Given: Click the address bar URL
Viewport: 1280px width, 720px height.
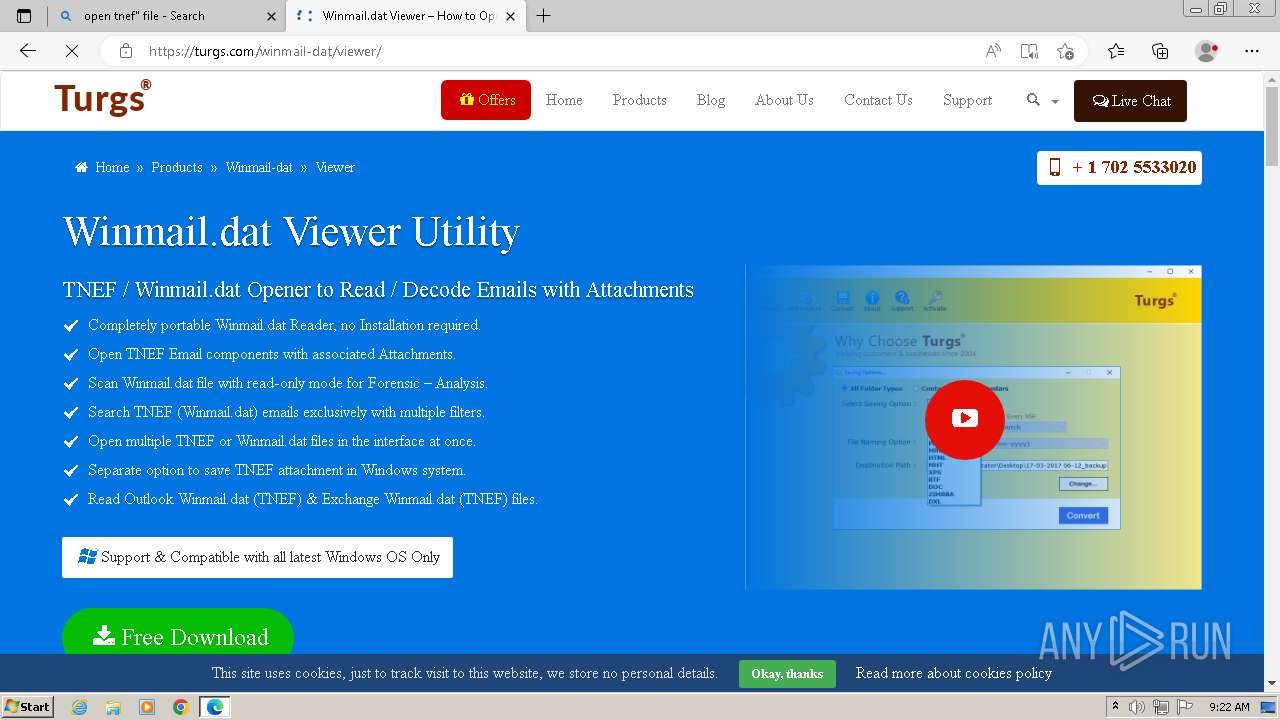Looking at the screenshot, I should click(x=265, y=51).
